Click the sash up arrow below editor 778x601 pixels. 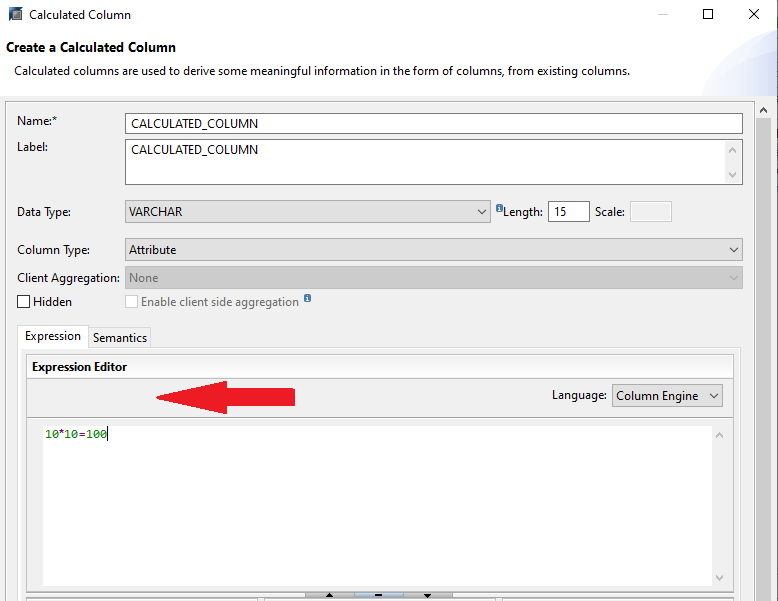pos(329,595)
